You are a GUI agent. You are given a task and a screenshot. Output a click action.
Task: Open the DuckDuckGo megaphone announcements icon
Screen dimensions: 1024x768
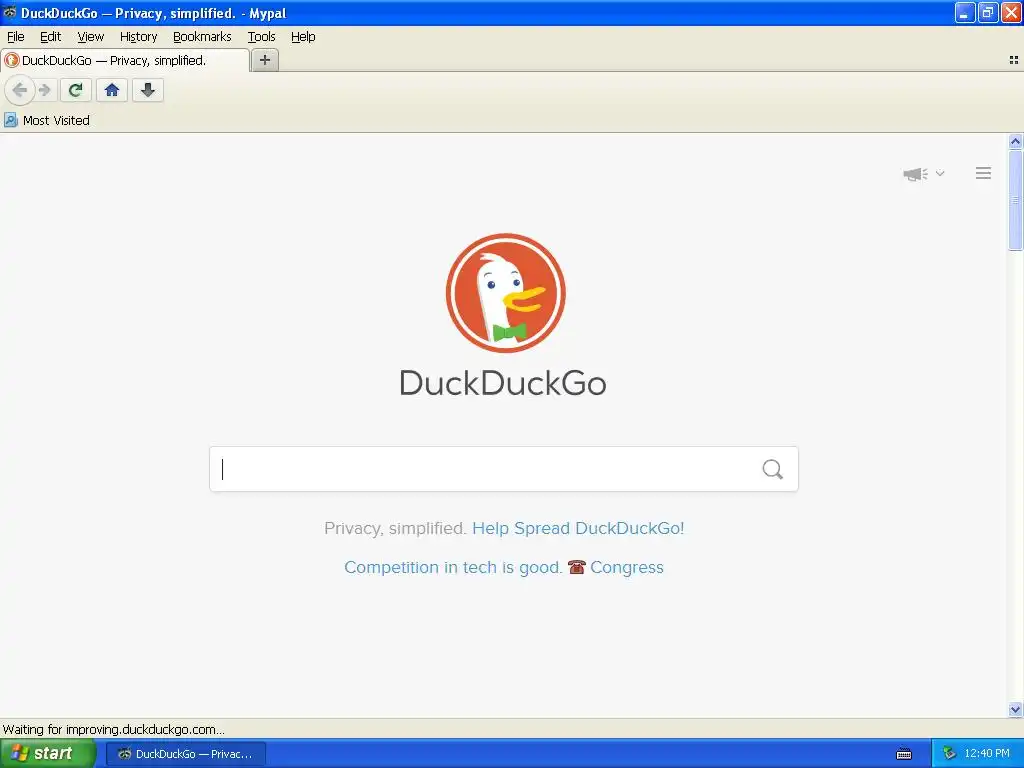coord(916,174)
